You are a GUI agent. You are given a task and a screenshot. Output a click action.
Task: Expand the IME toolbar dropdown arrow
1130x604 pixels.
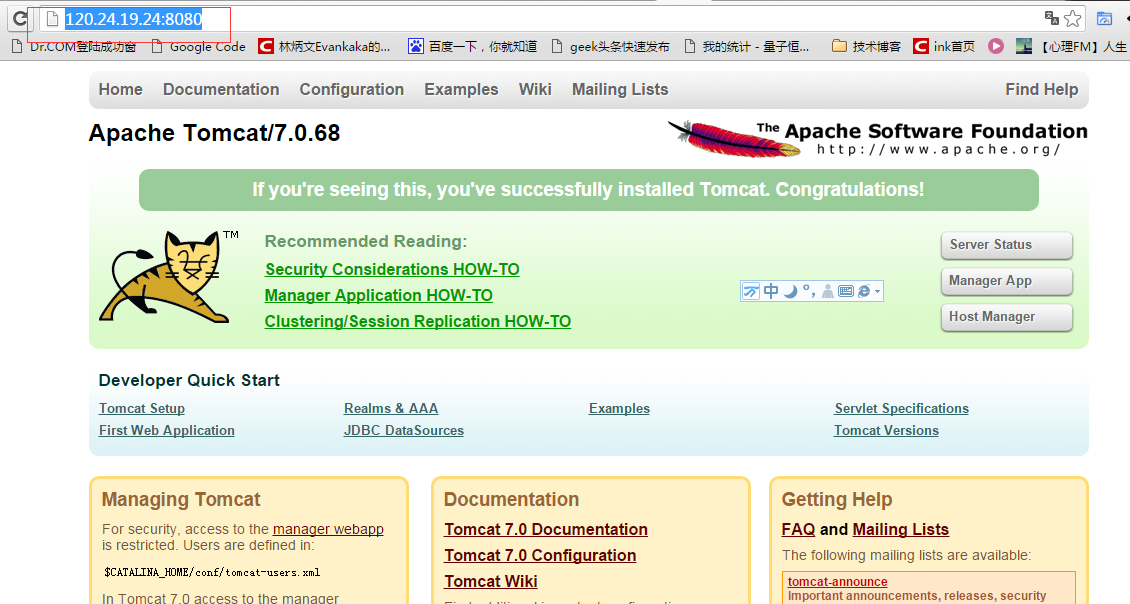click(877, 292)
